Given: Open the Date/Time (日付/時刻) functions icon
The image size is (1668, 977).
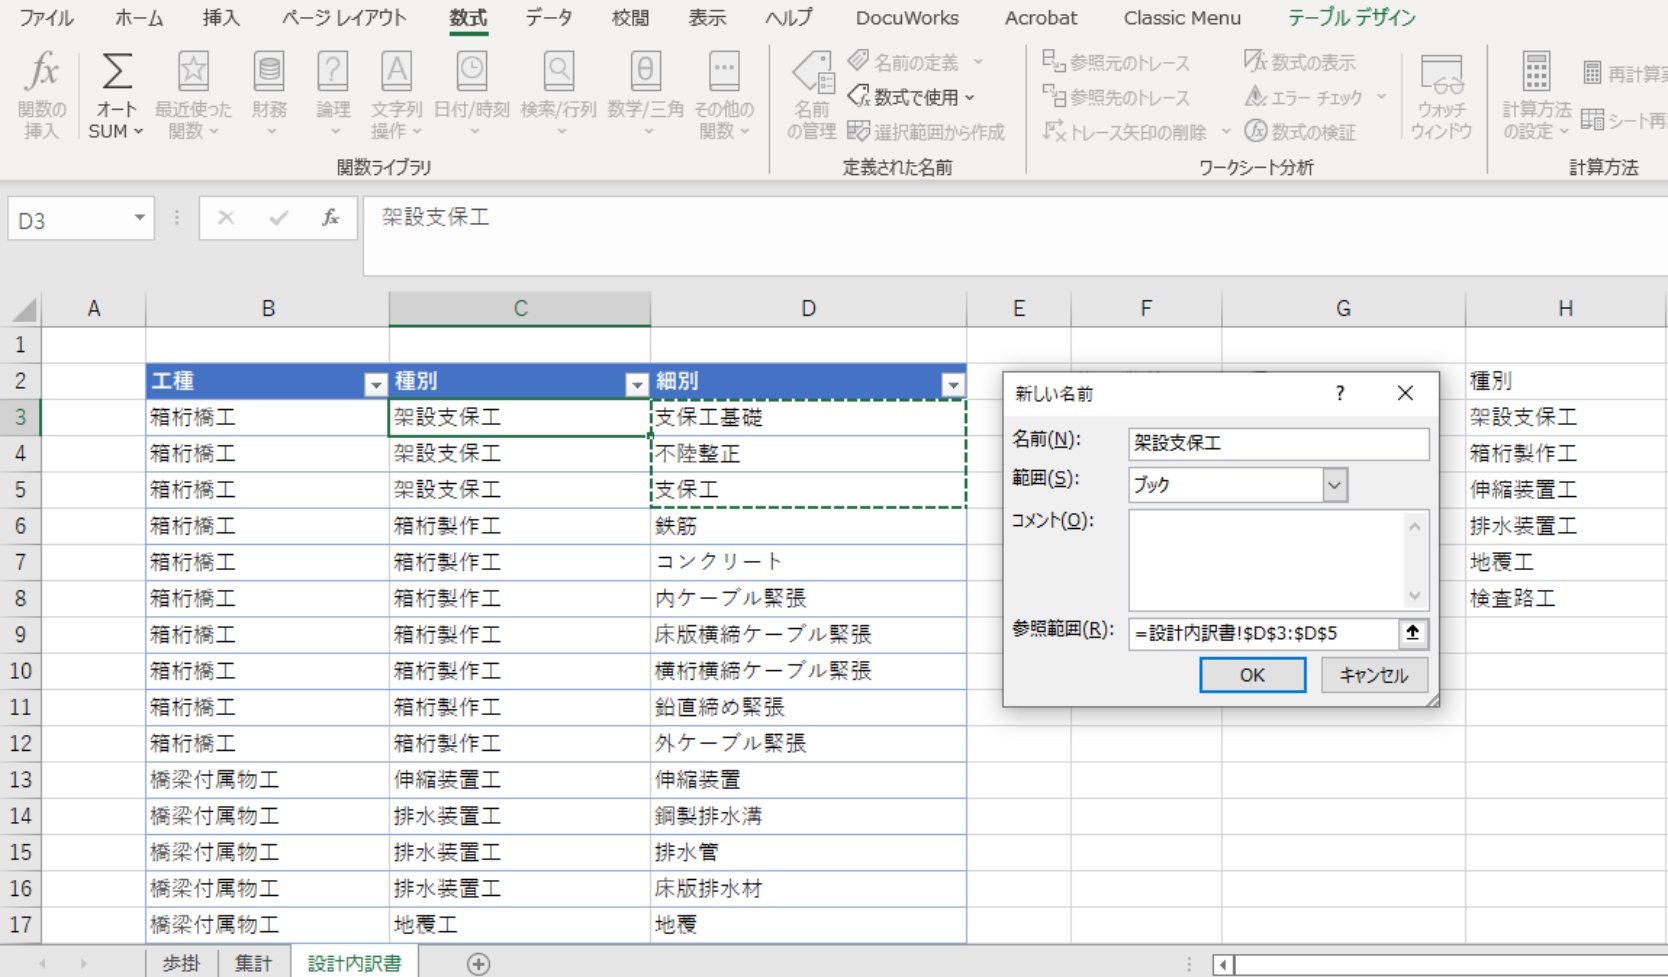Looking at the screenshot, I should click(x=471, y=73).
